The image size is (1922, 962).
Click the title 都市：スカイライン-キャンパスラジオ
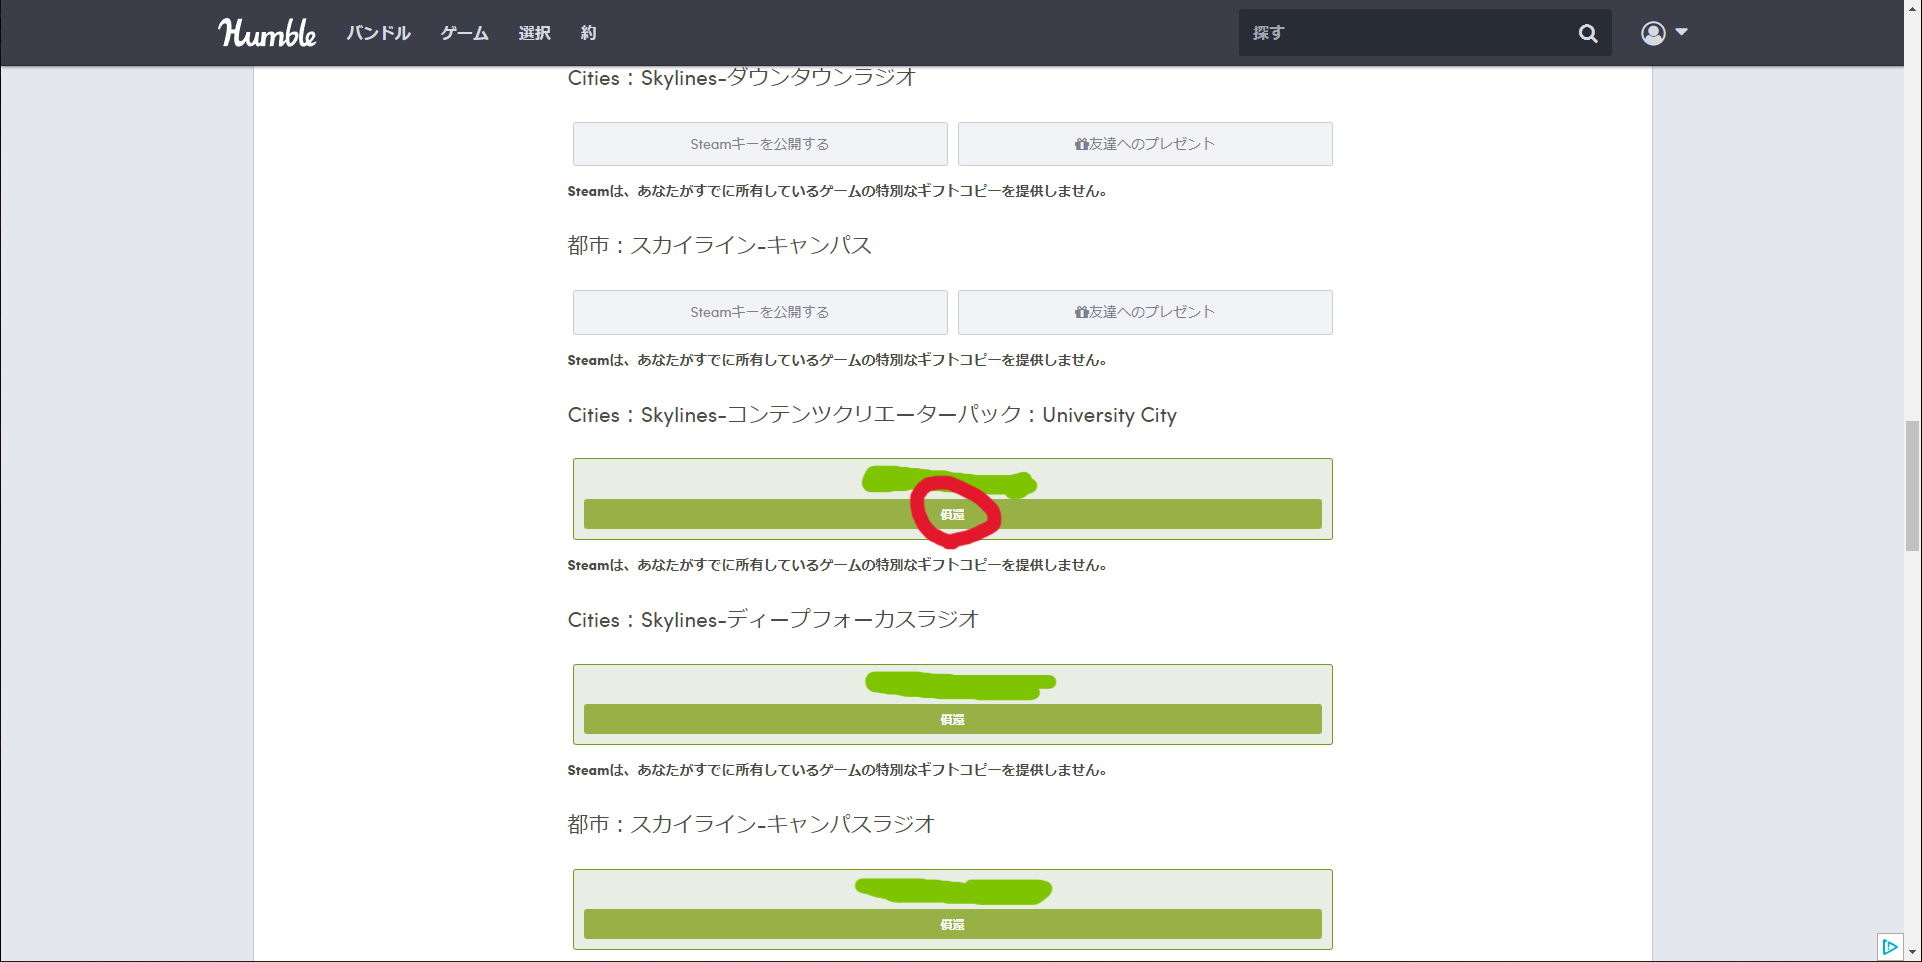click(751, 824)
